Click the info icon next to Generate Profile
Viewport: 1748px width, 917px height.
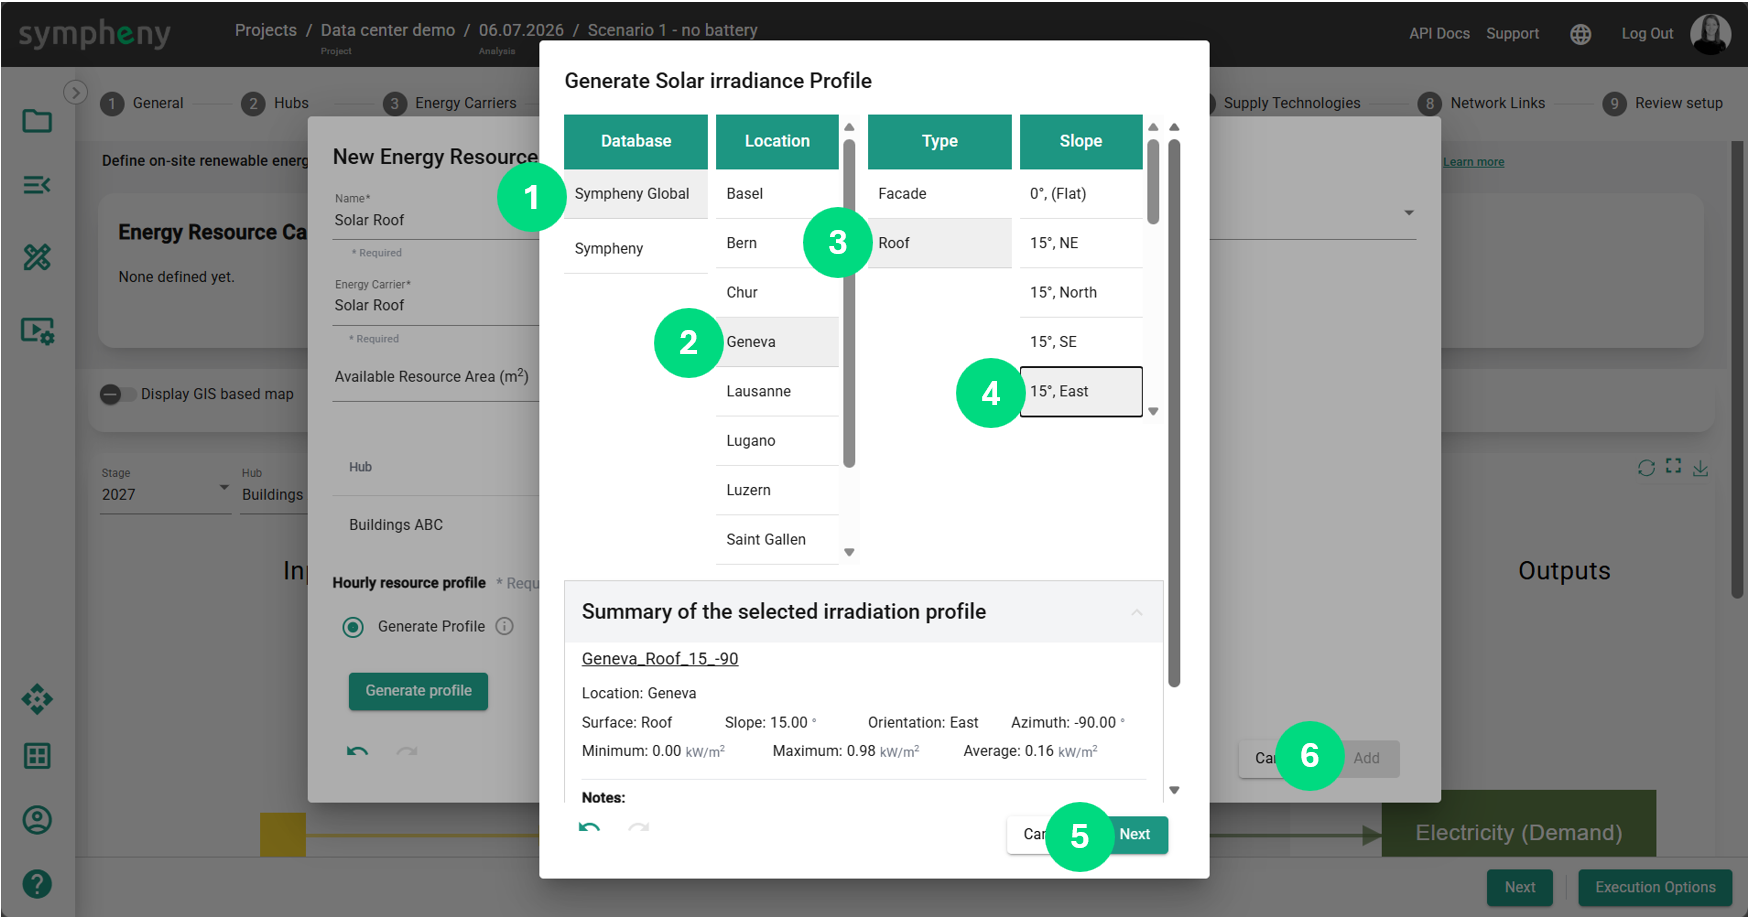pyautogui.click(x=505, y=626)
